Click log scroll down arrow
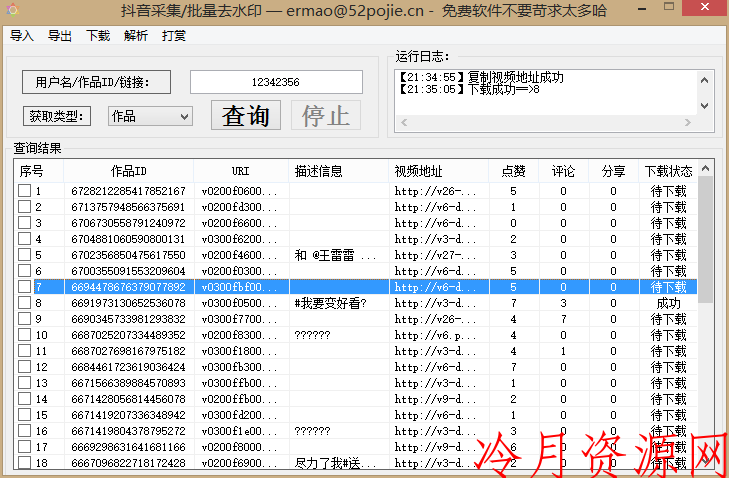This screenshot has width=729, height=478. 704,106
